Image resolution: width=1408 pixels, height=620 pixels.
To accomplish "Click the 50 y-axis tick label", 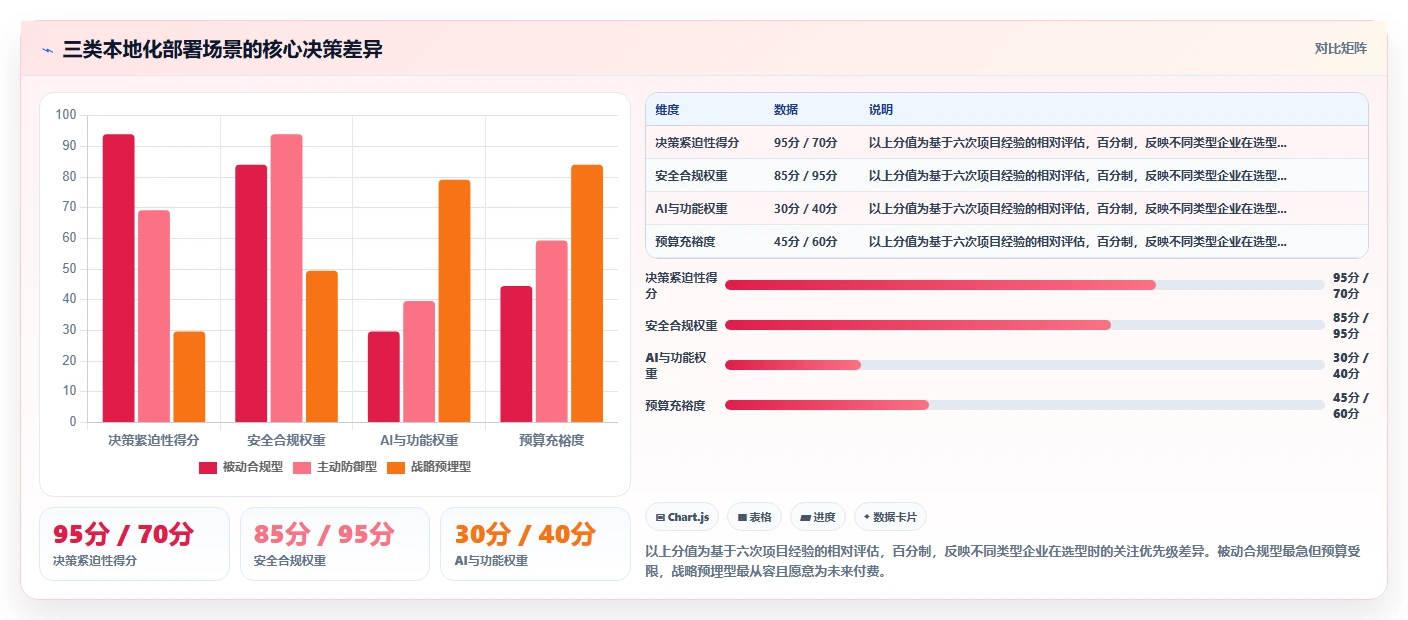I will [x=69, y=268].
